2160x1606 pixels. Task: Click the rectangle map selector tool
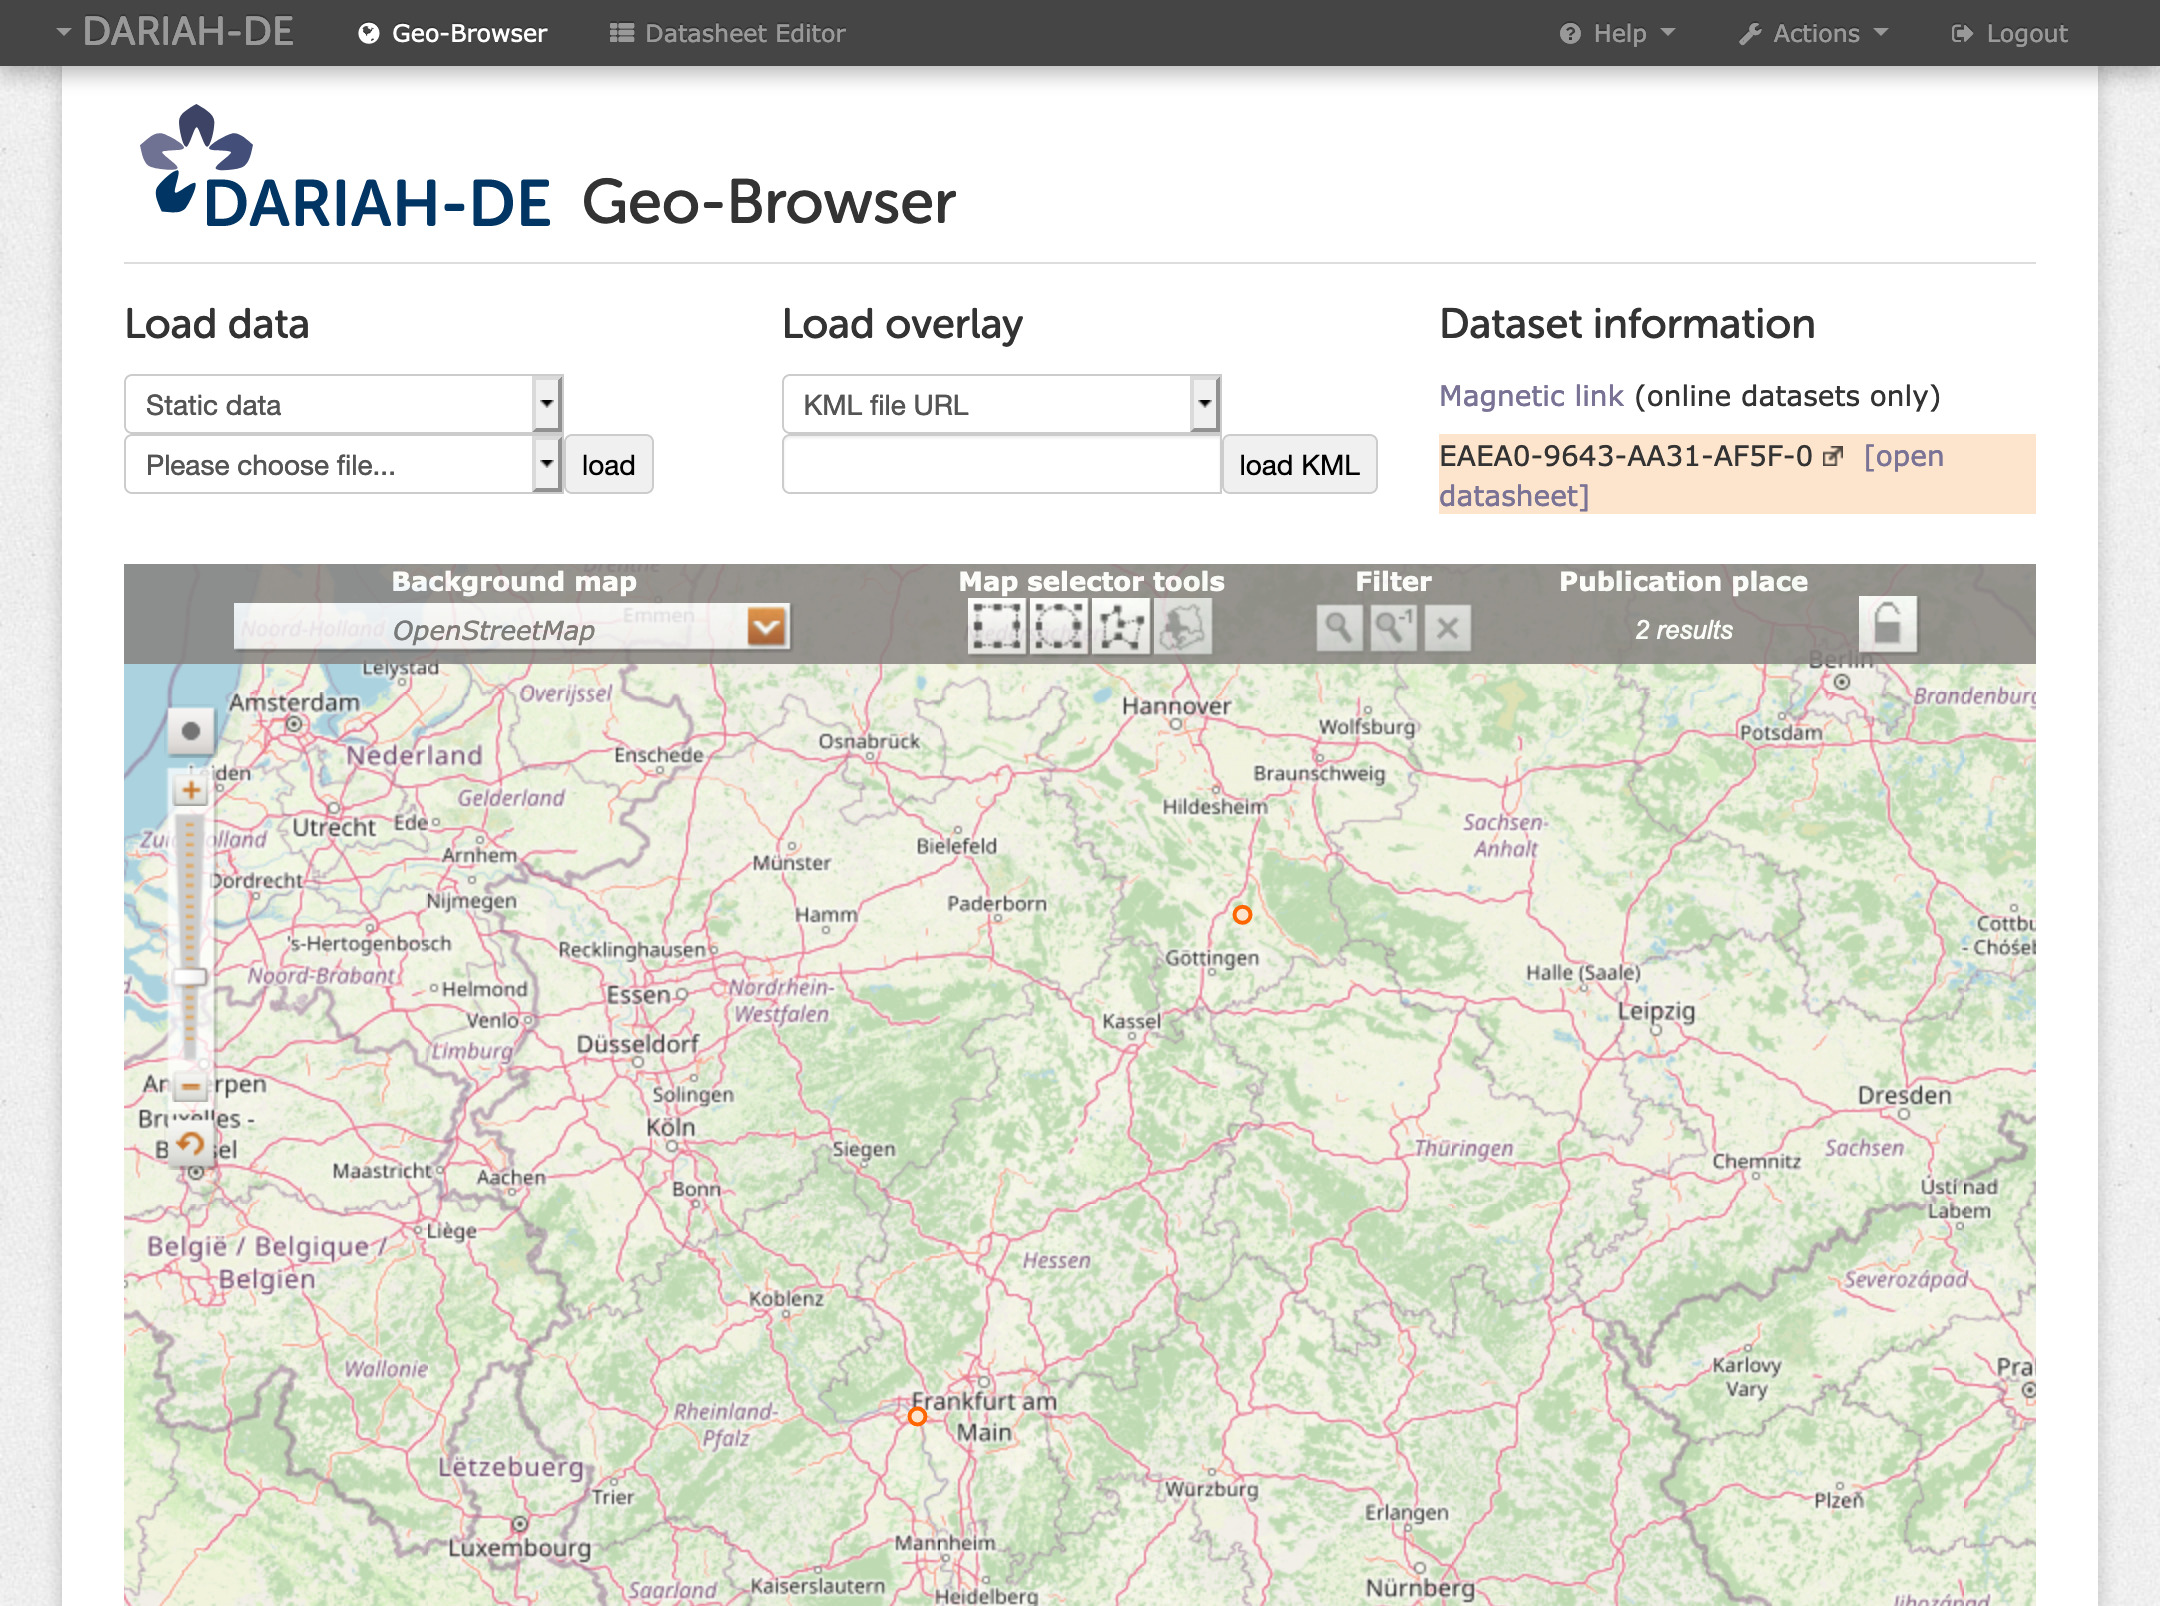995,626
